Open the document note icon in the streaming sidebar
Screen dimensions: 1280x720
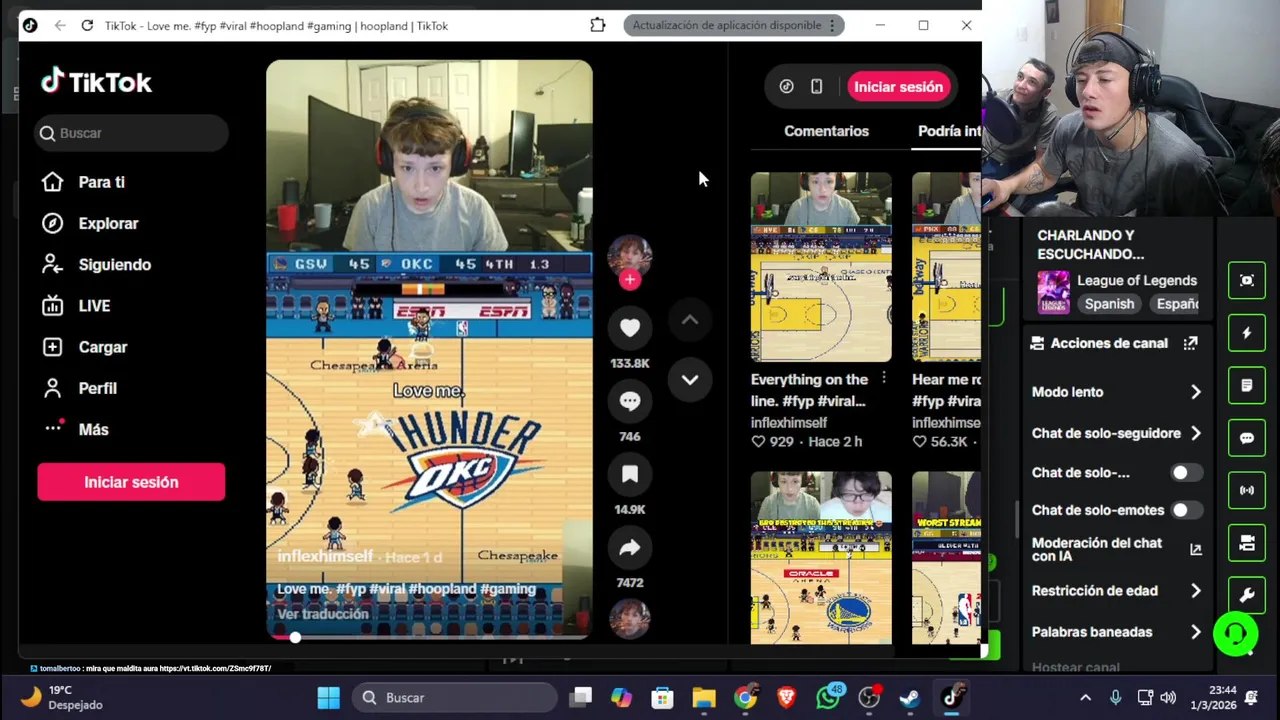pos(1247,386)
